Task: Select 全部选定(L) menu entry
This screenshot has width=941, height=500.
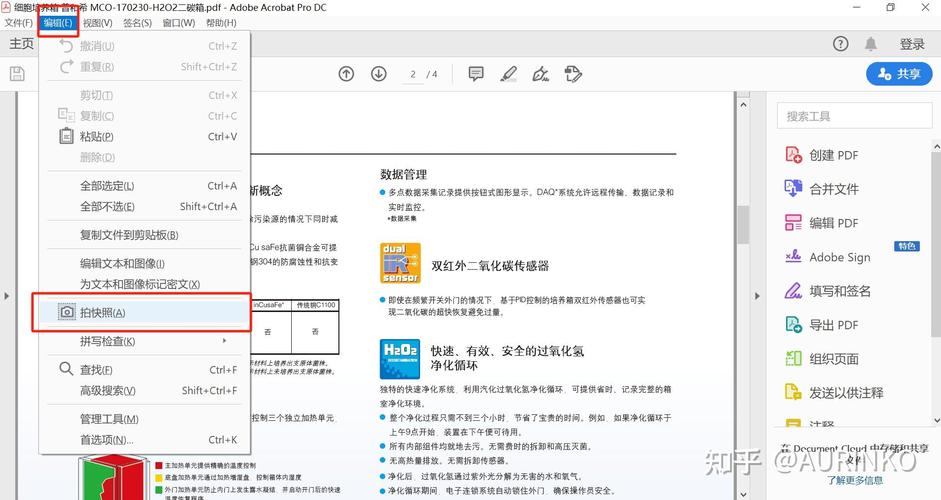Action: coord(145,186)
